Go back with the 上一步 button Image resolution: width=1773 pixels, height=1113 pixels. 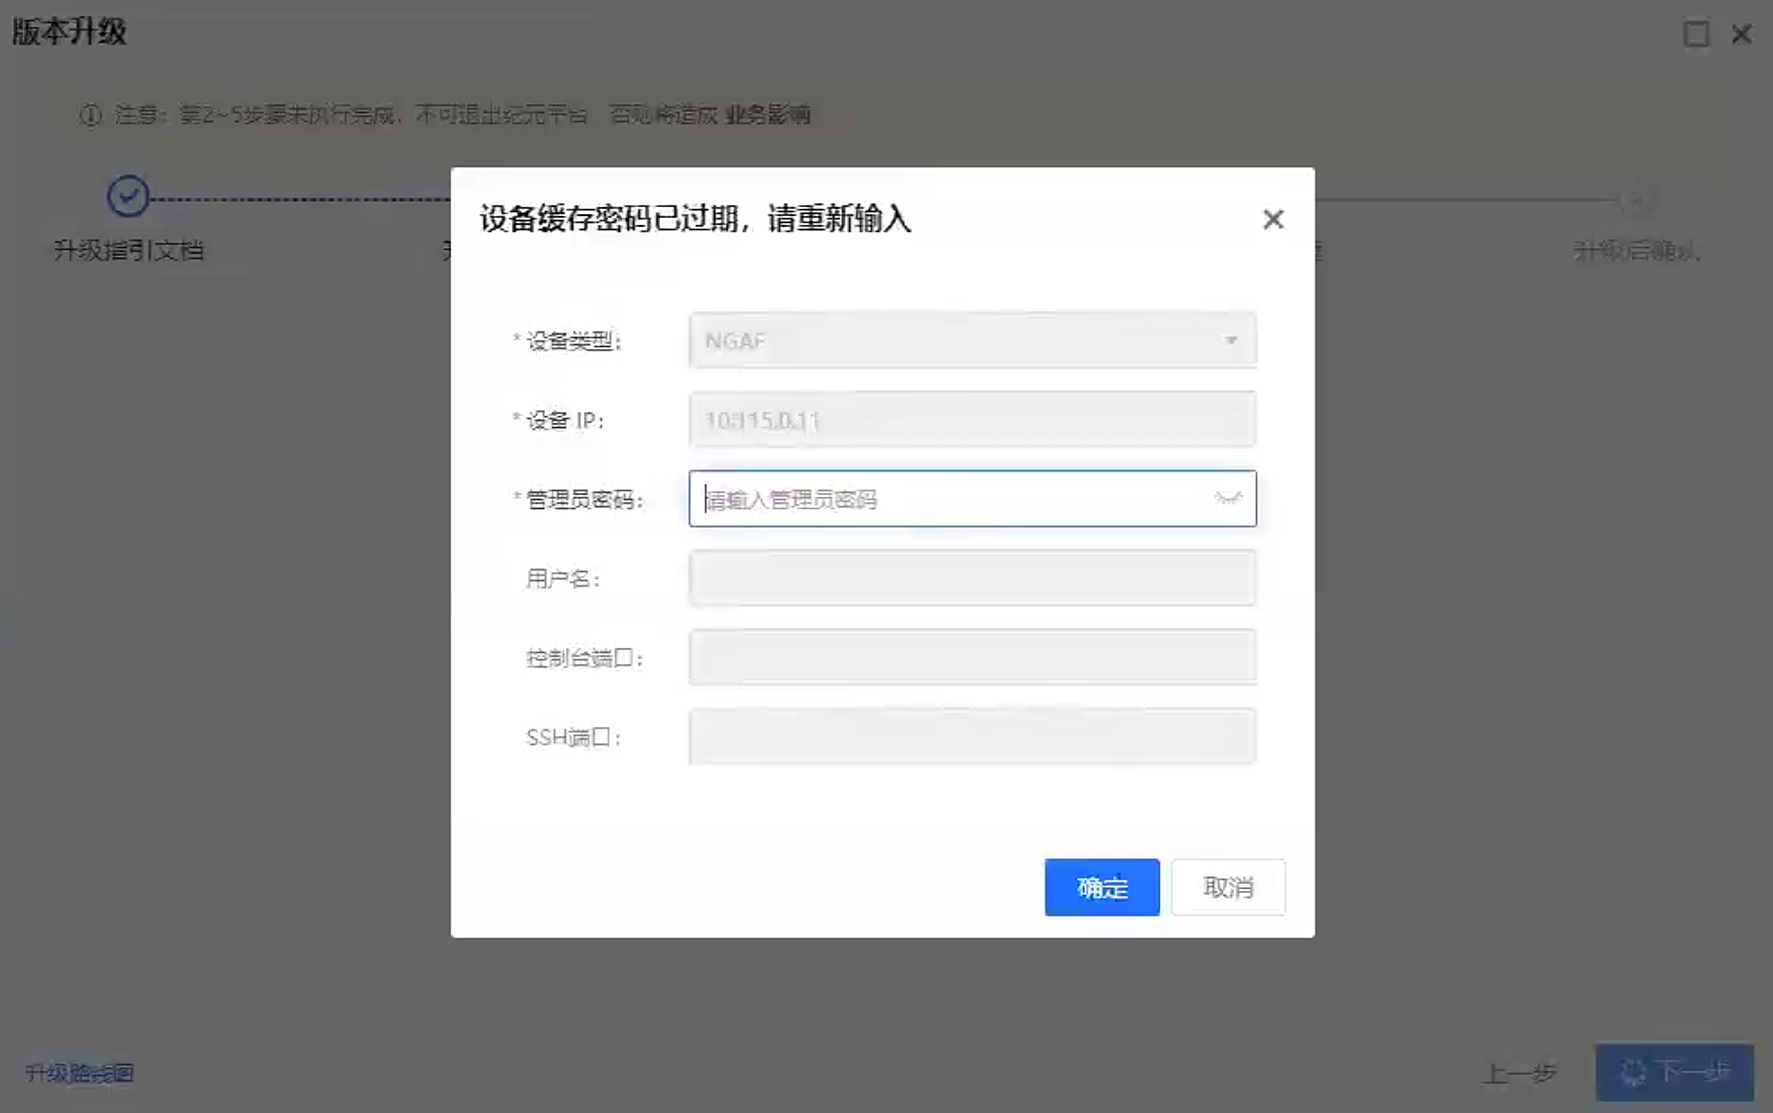pos(1519,1073)
